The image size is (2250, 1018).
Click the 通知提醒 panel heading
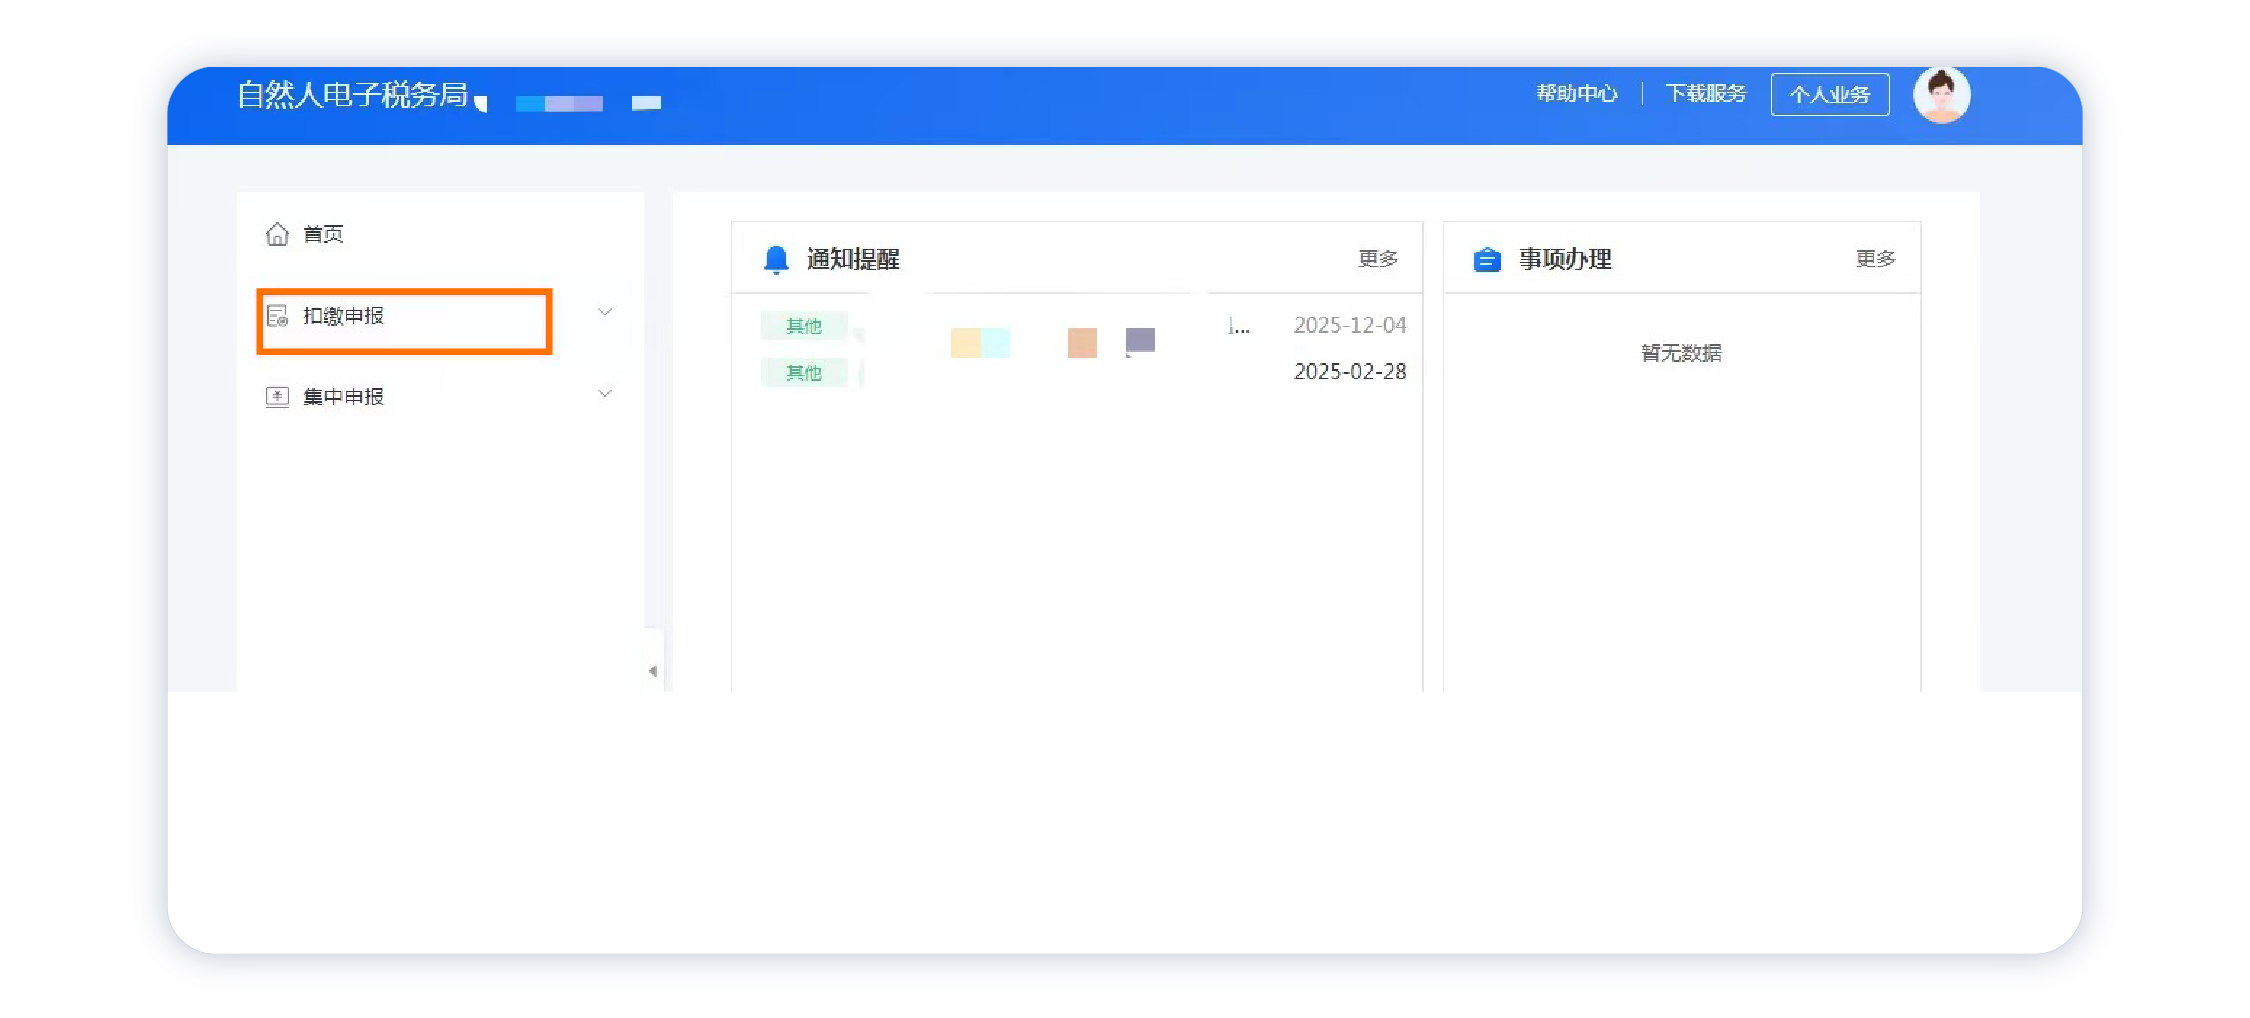(853, 260)
